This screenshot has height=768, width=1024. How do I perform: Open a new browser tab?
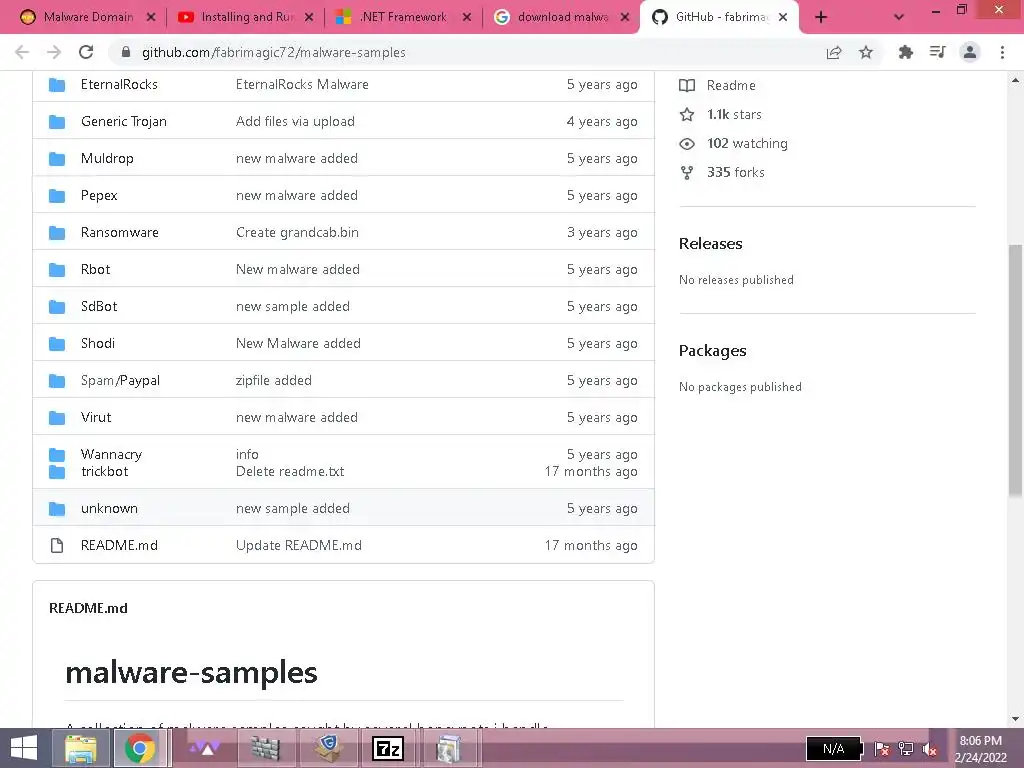point(821,18)
